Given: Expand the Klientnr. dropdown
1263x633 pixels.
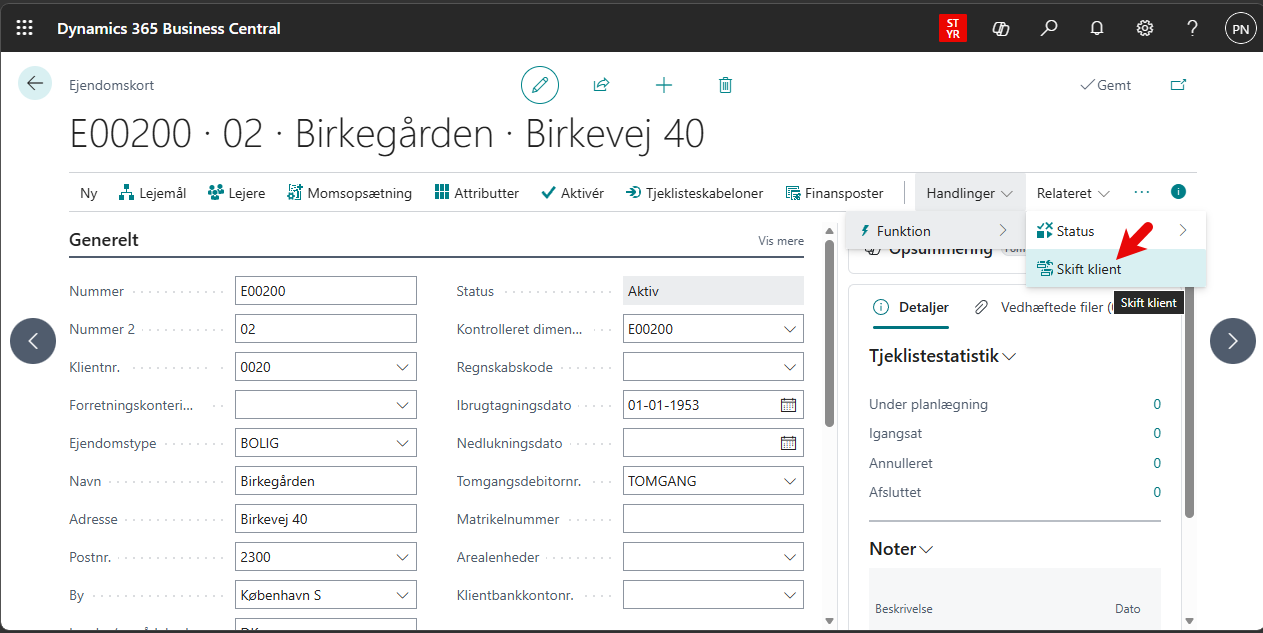Looking at the screenshot, I should 403,367.
